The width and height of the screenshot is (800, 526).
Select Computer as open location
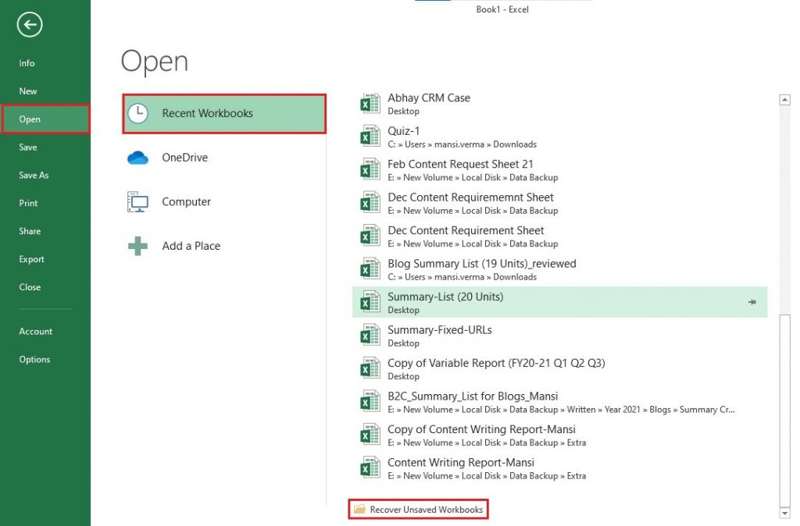tap(224, 202)
